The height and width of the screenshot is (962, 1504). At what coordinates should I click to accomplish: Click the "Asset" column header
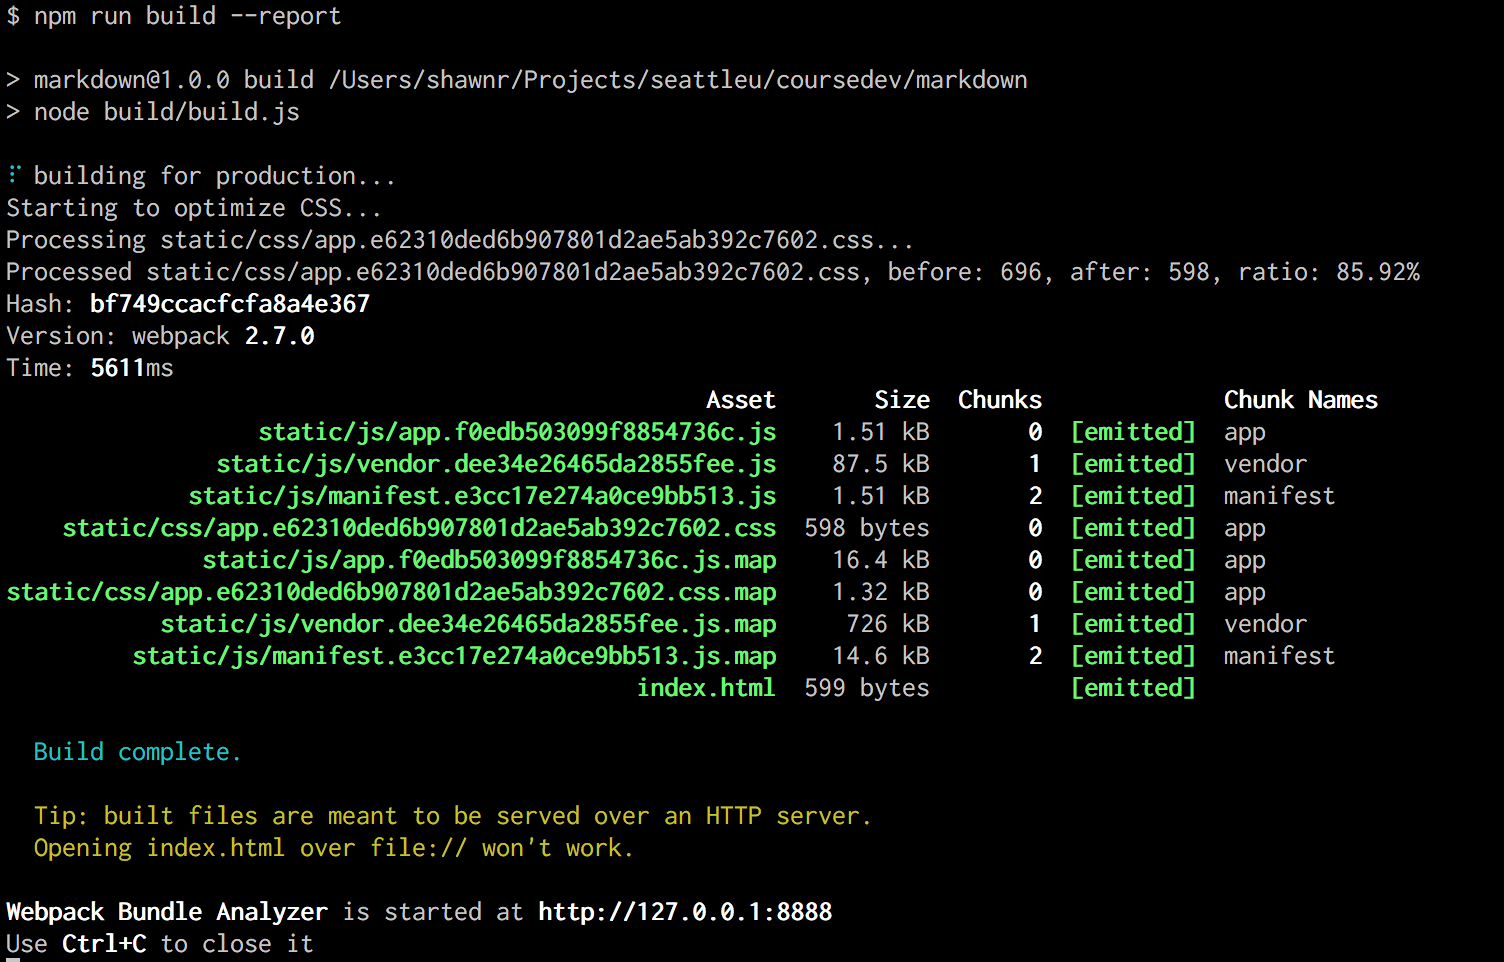(740, 400)
